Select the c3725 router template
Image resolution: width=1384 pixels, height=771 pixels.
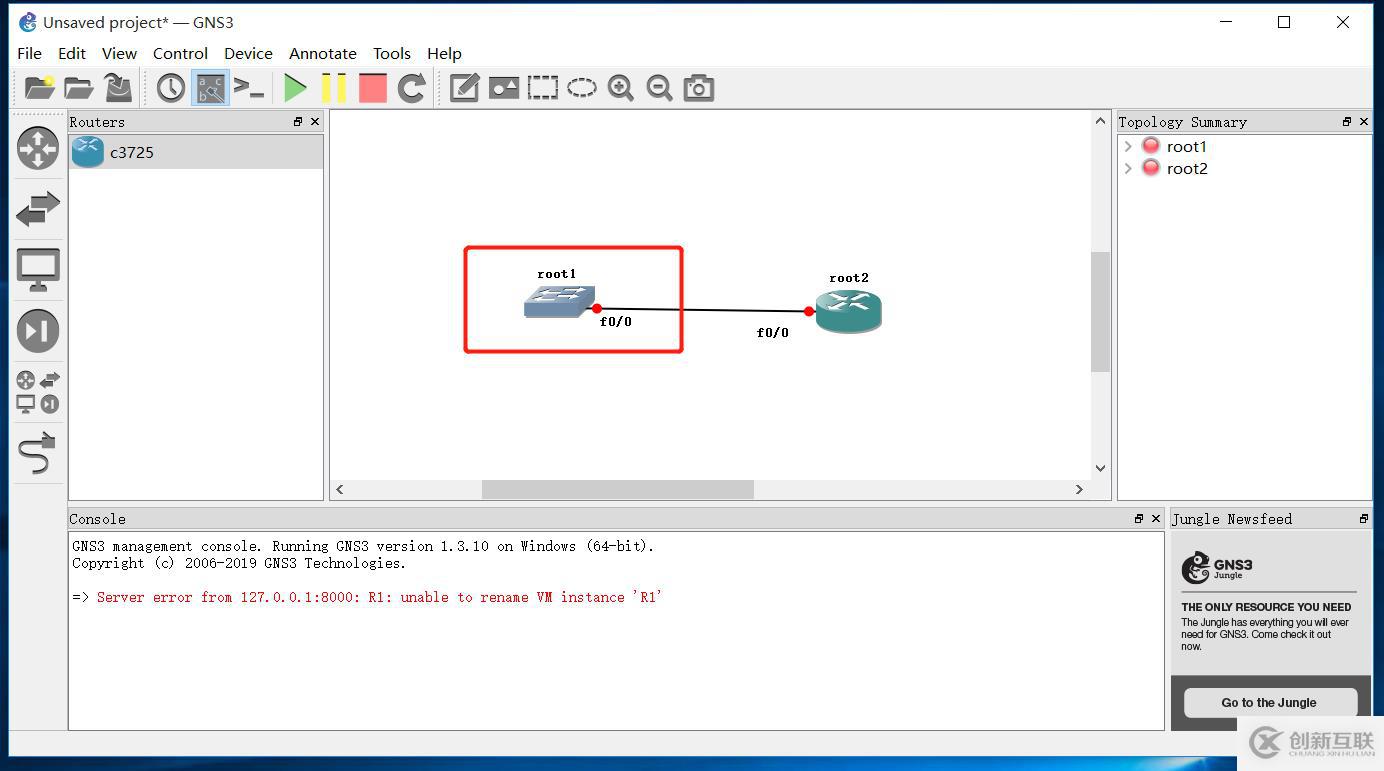131,152
